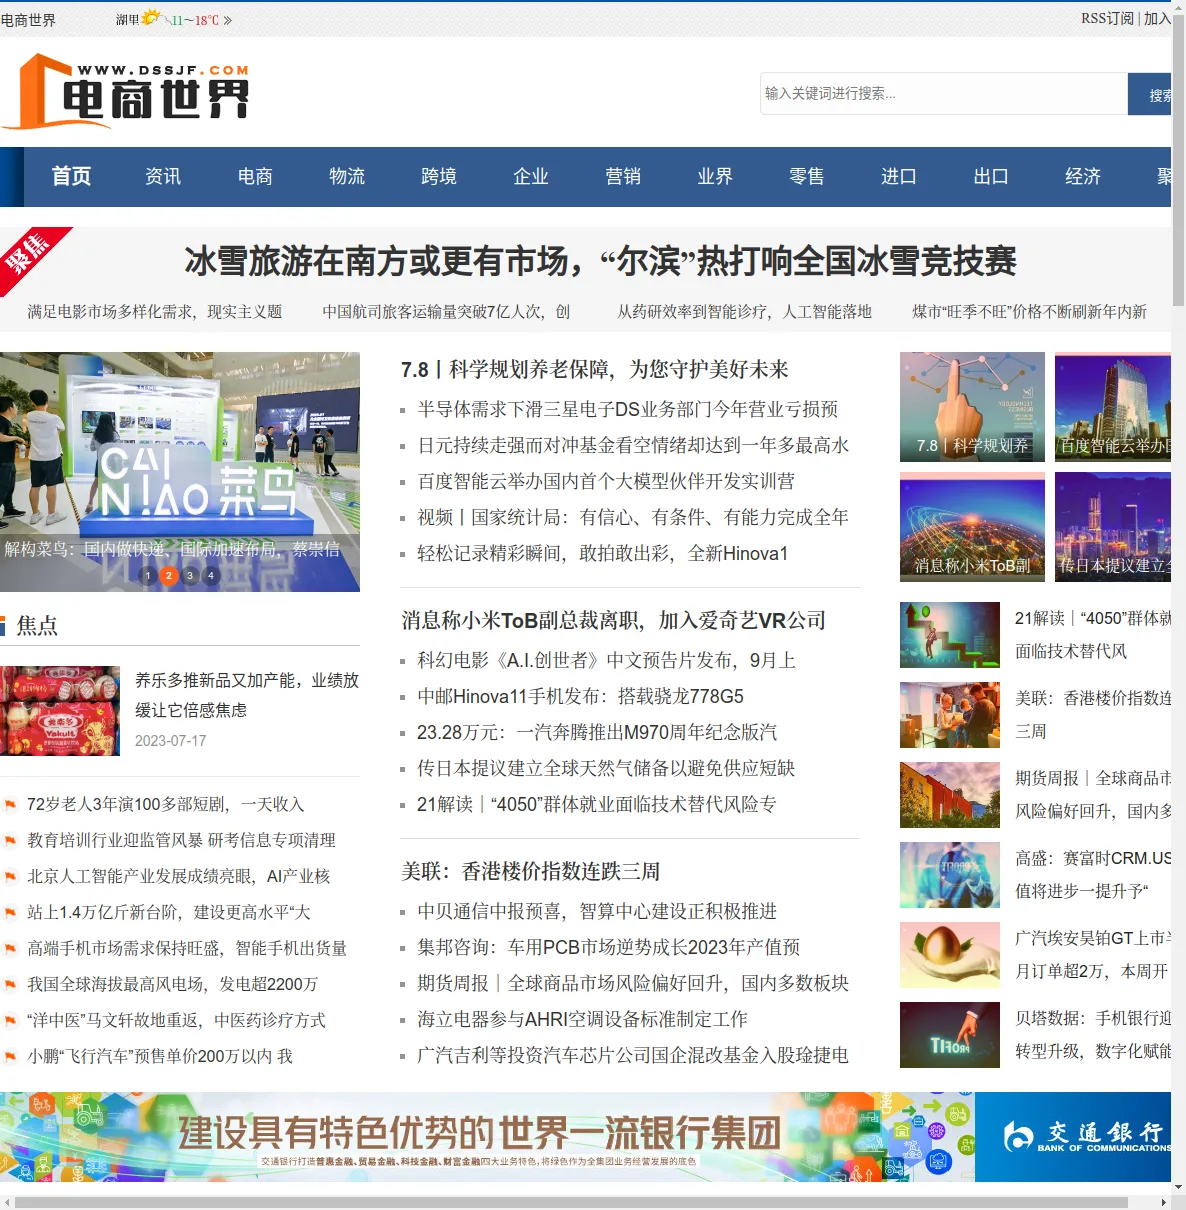
Task: Open the Yakult article thumbnail under 焦点
Action: (60, 711)
